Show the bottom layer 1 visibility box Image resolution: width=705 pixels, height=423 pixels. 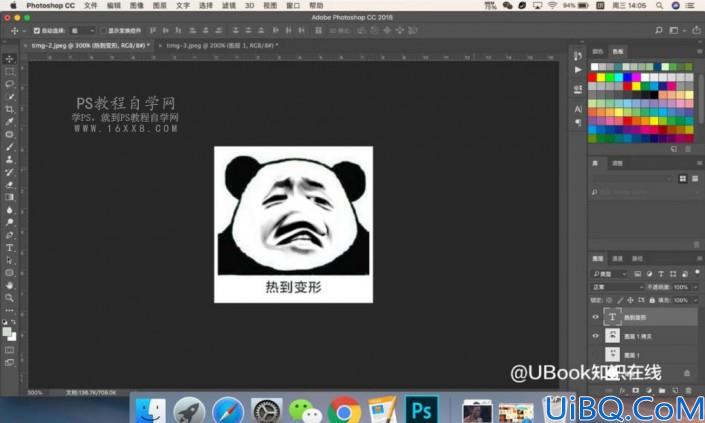(x=595, y=355)
